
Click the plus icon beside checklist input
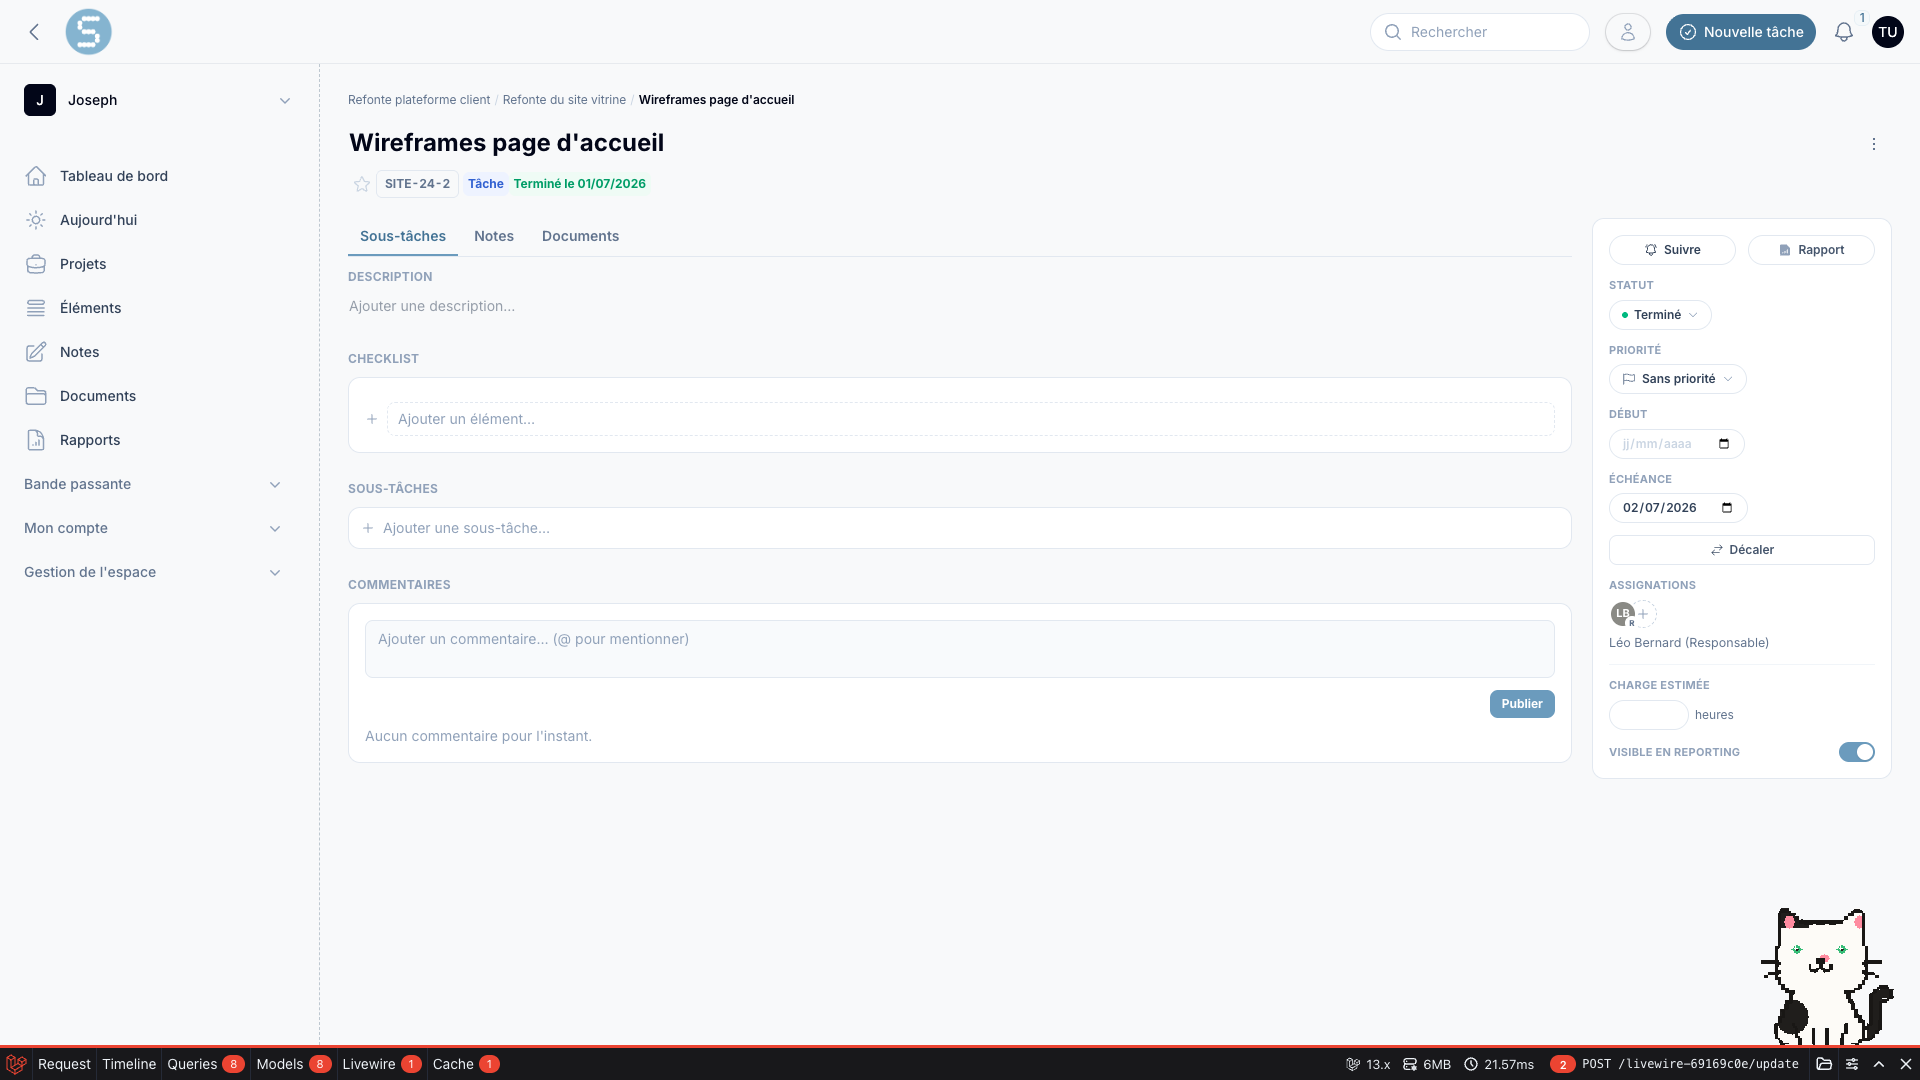[372, 419]
